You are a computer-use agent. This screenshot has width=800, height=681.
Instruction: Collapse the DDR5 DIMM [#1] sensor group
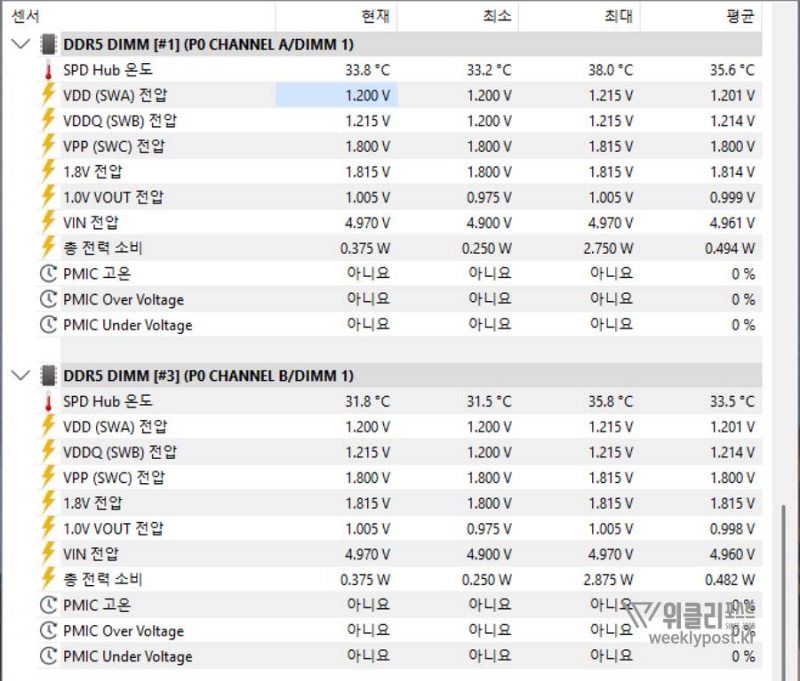(x=20, y=44)
